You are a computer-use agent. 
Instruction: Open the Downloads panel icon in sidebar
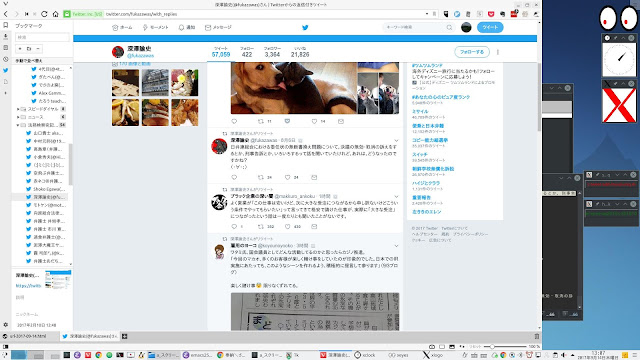(5, 36)
